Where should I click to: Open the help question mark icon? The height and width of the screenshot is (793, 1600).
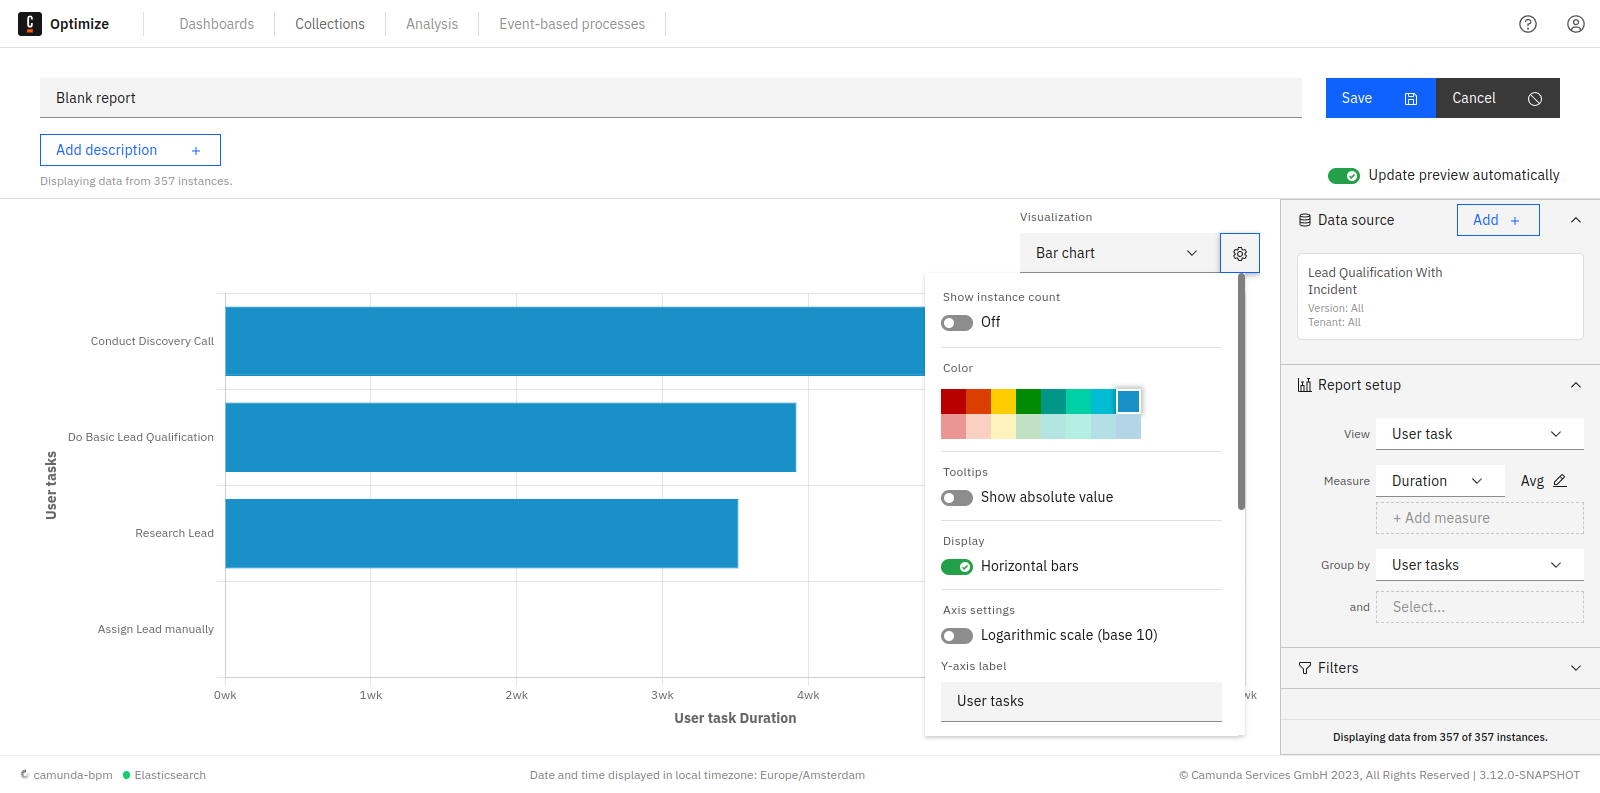[x=1527, y=24]
